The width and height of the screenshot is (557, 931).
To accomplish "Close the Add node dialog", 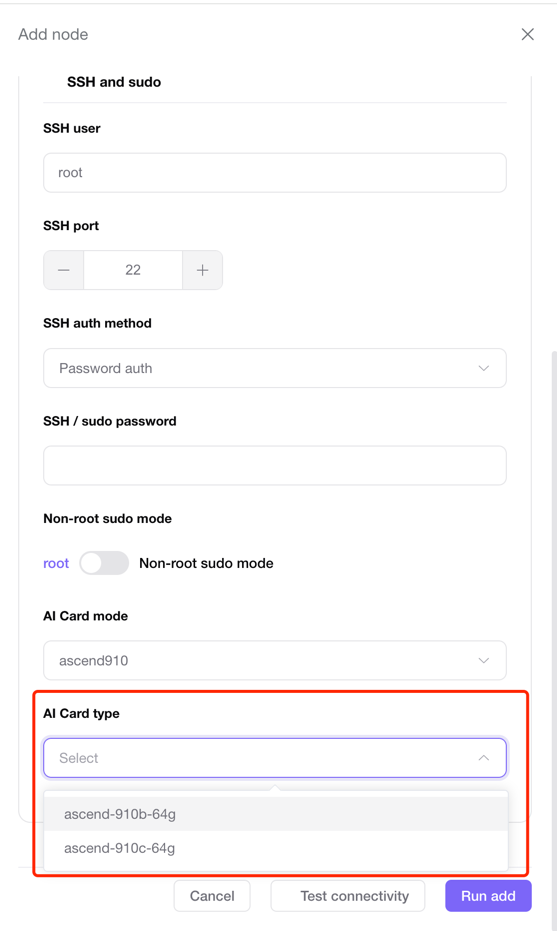I will (x=527, y=34).
